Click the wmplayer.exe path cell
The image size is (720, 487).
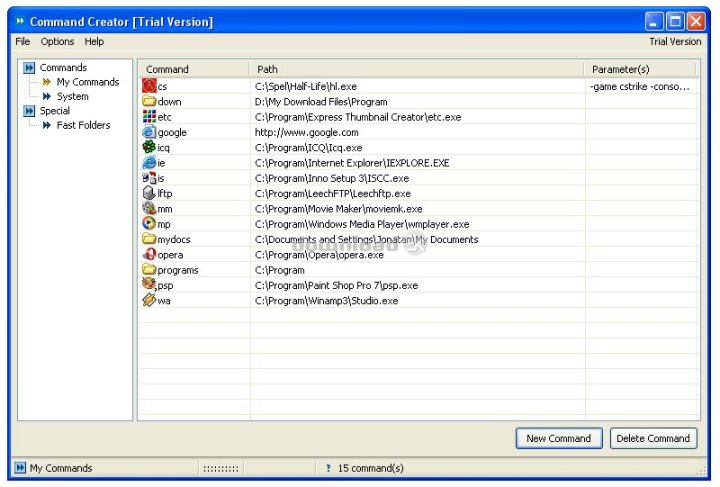point(362,224)
